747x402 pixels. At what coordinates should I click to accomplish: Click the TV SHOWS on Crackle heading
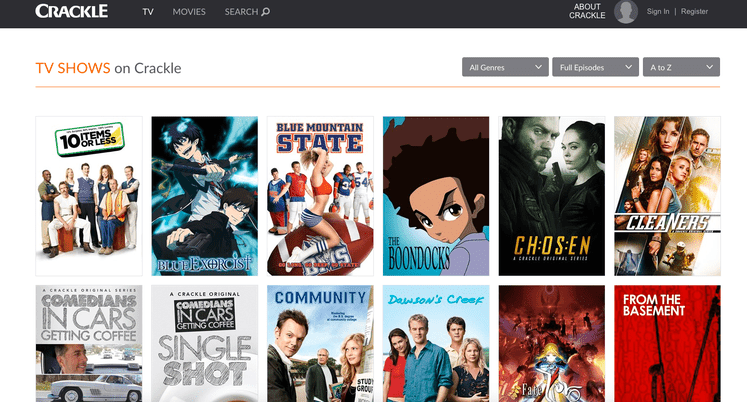pyautogui.click(x=108, y=68)
